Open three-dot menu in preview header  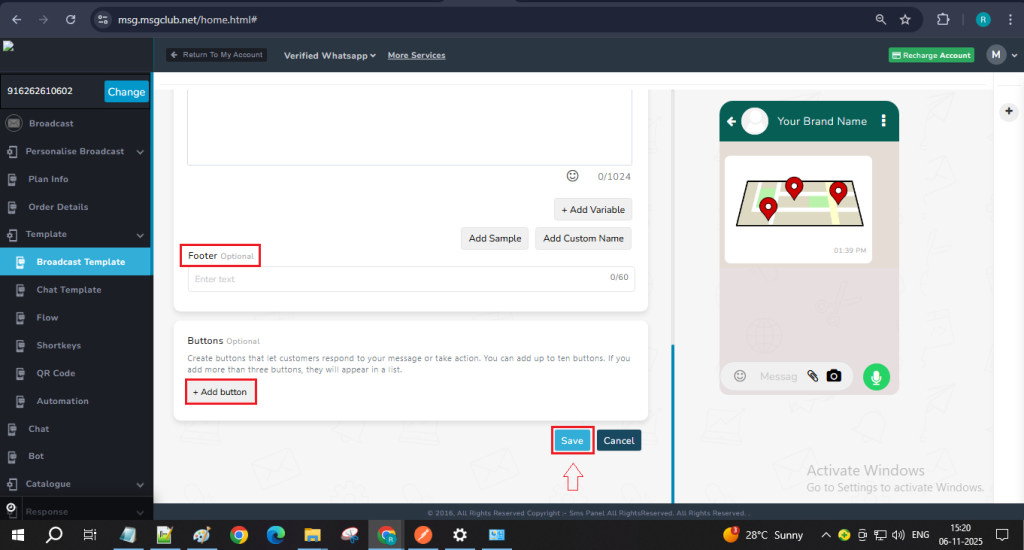point(883,121)
